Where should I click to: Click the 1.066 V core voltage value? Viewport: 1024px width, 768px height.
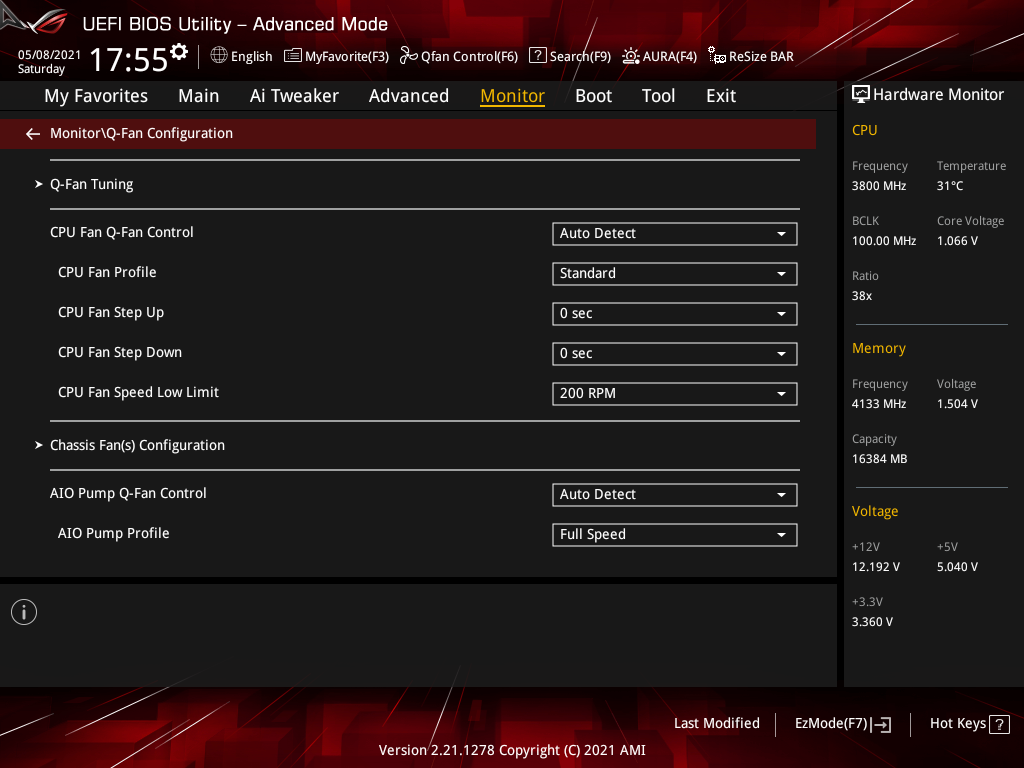pyautogui.click(x=957, y=241)
